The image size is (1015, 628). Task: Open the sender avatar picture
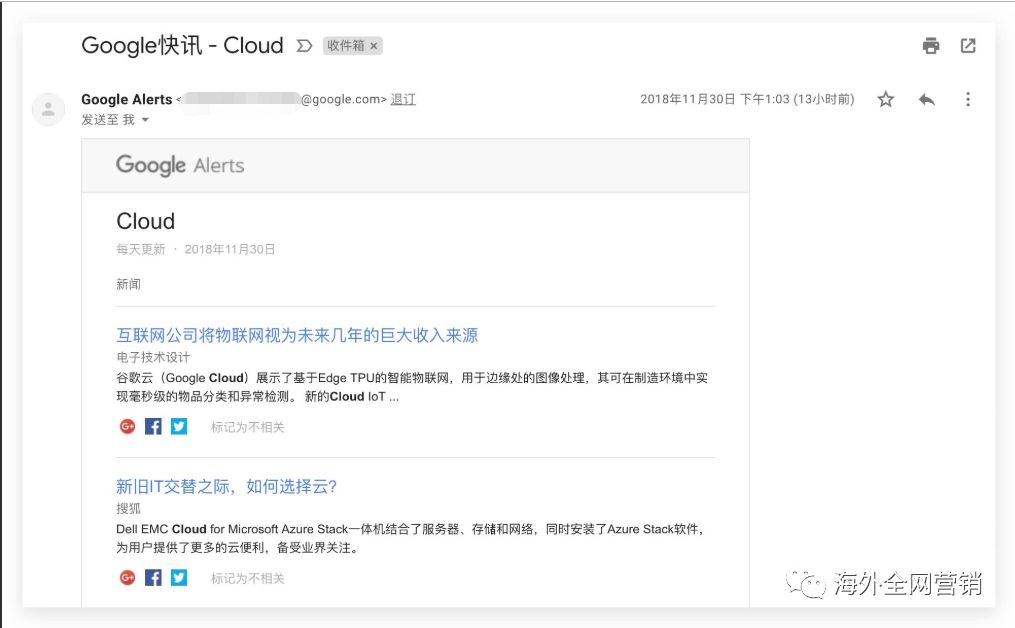(x=49, y=109)
